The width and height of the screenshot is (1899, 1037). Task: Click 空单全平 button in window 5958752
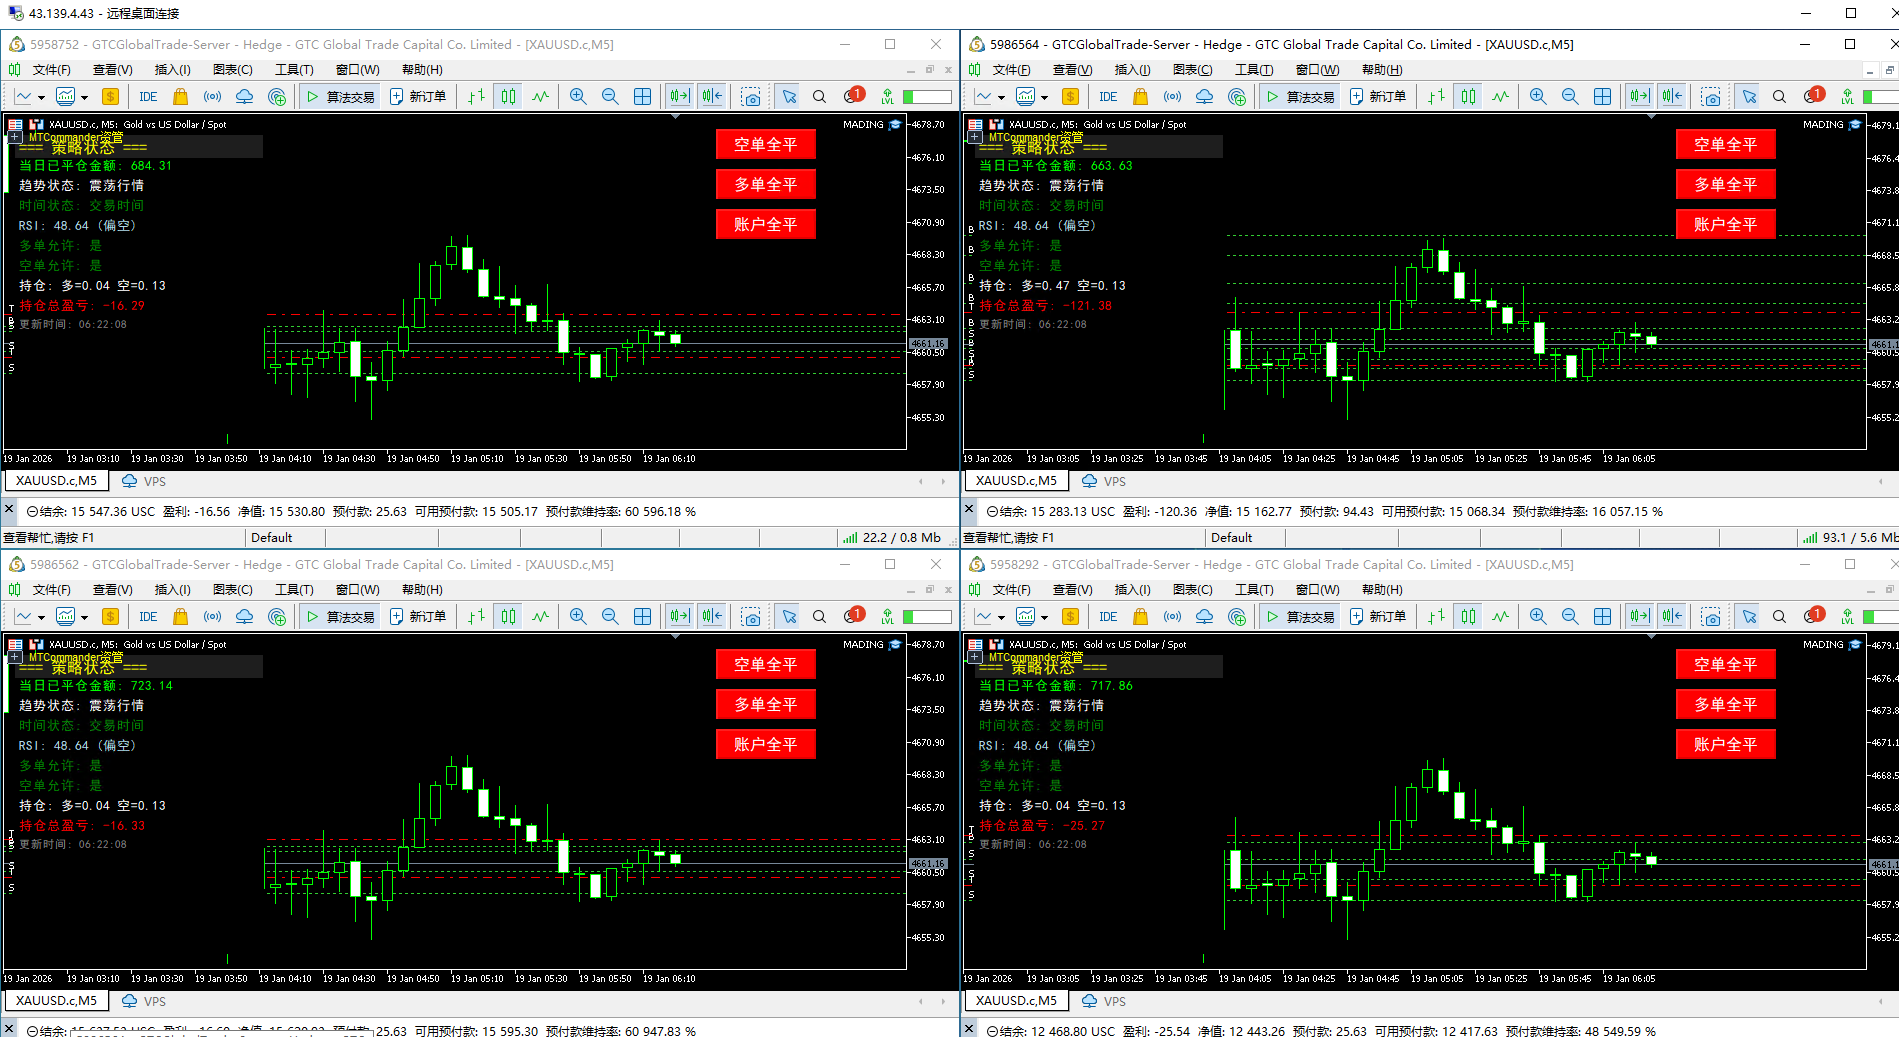(x=766, y=145)
